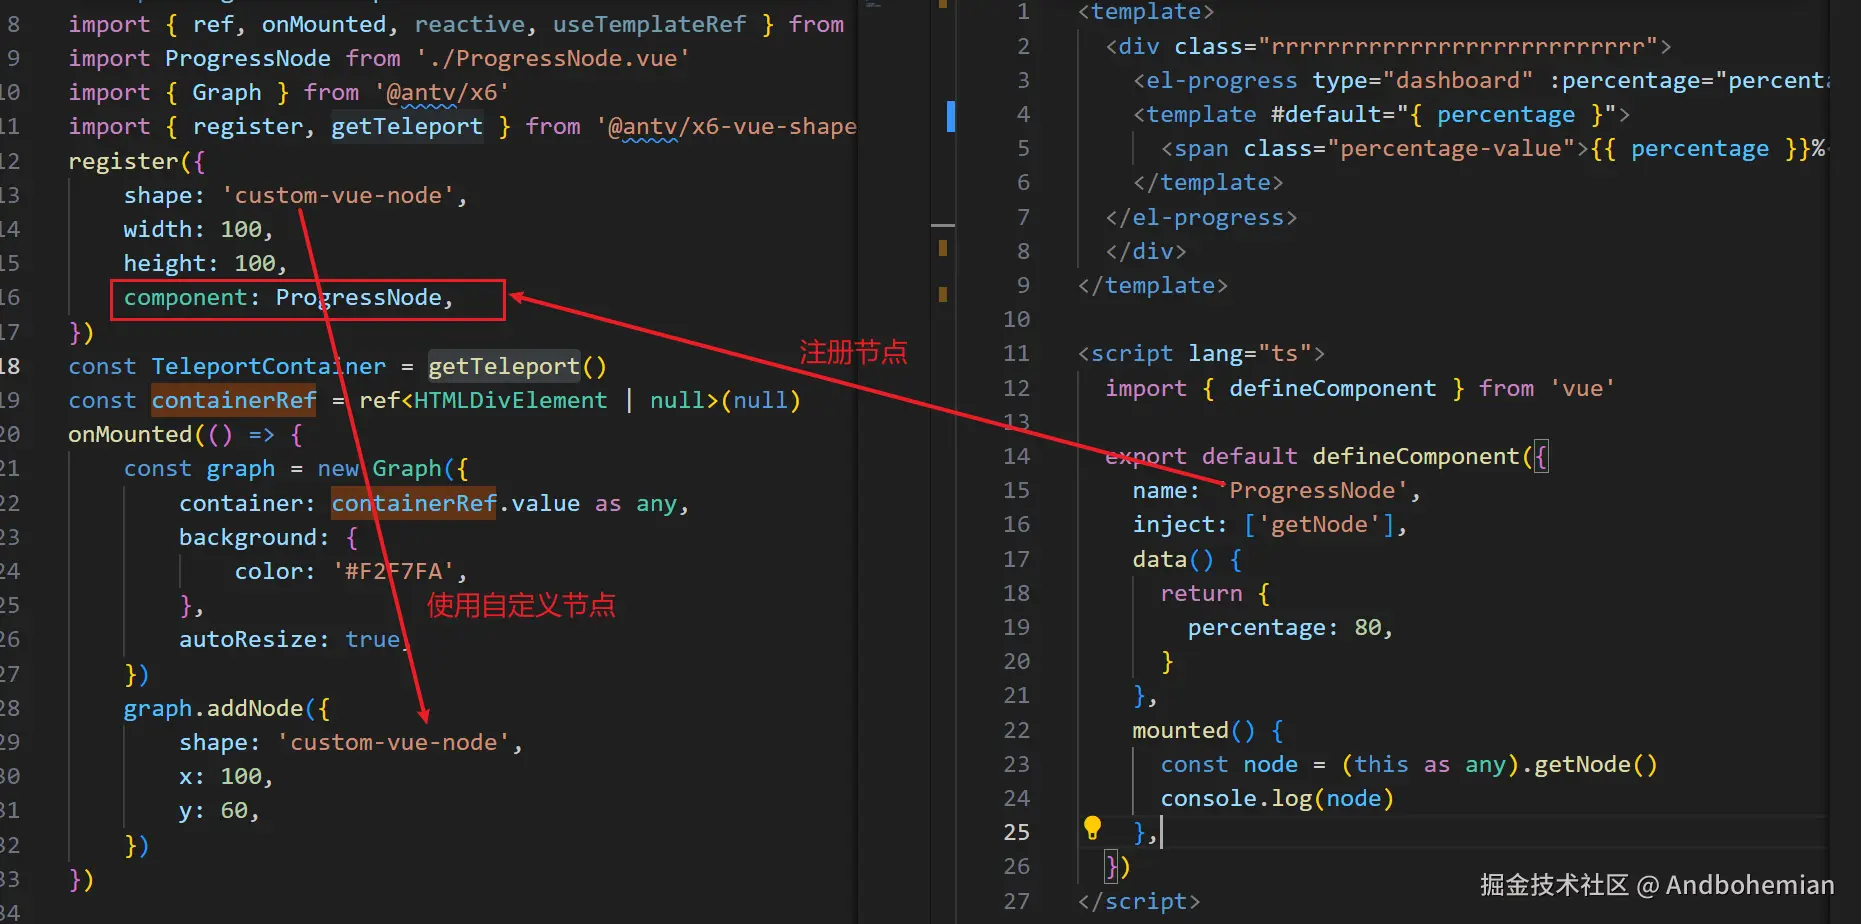1861x924 pixels.
Task: Click the 'console.log(node)' statement
Action: [x=1277, y=798]
